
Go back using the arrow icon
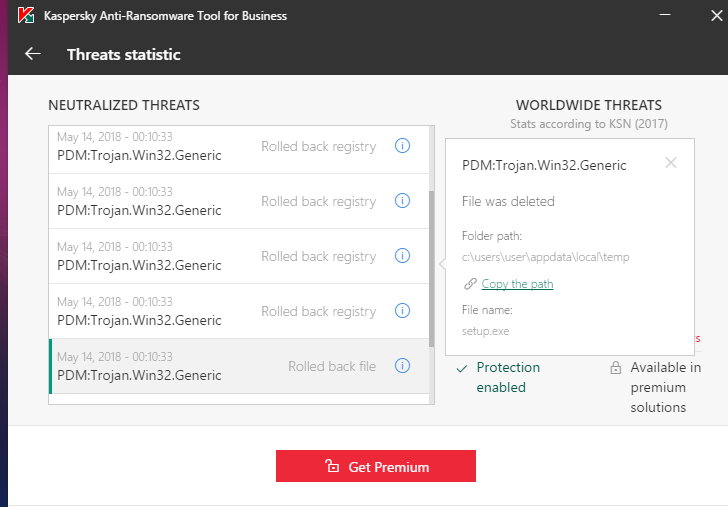tap(32, 54)
